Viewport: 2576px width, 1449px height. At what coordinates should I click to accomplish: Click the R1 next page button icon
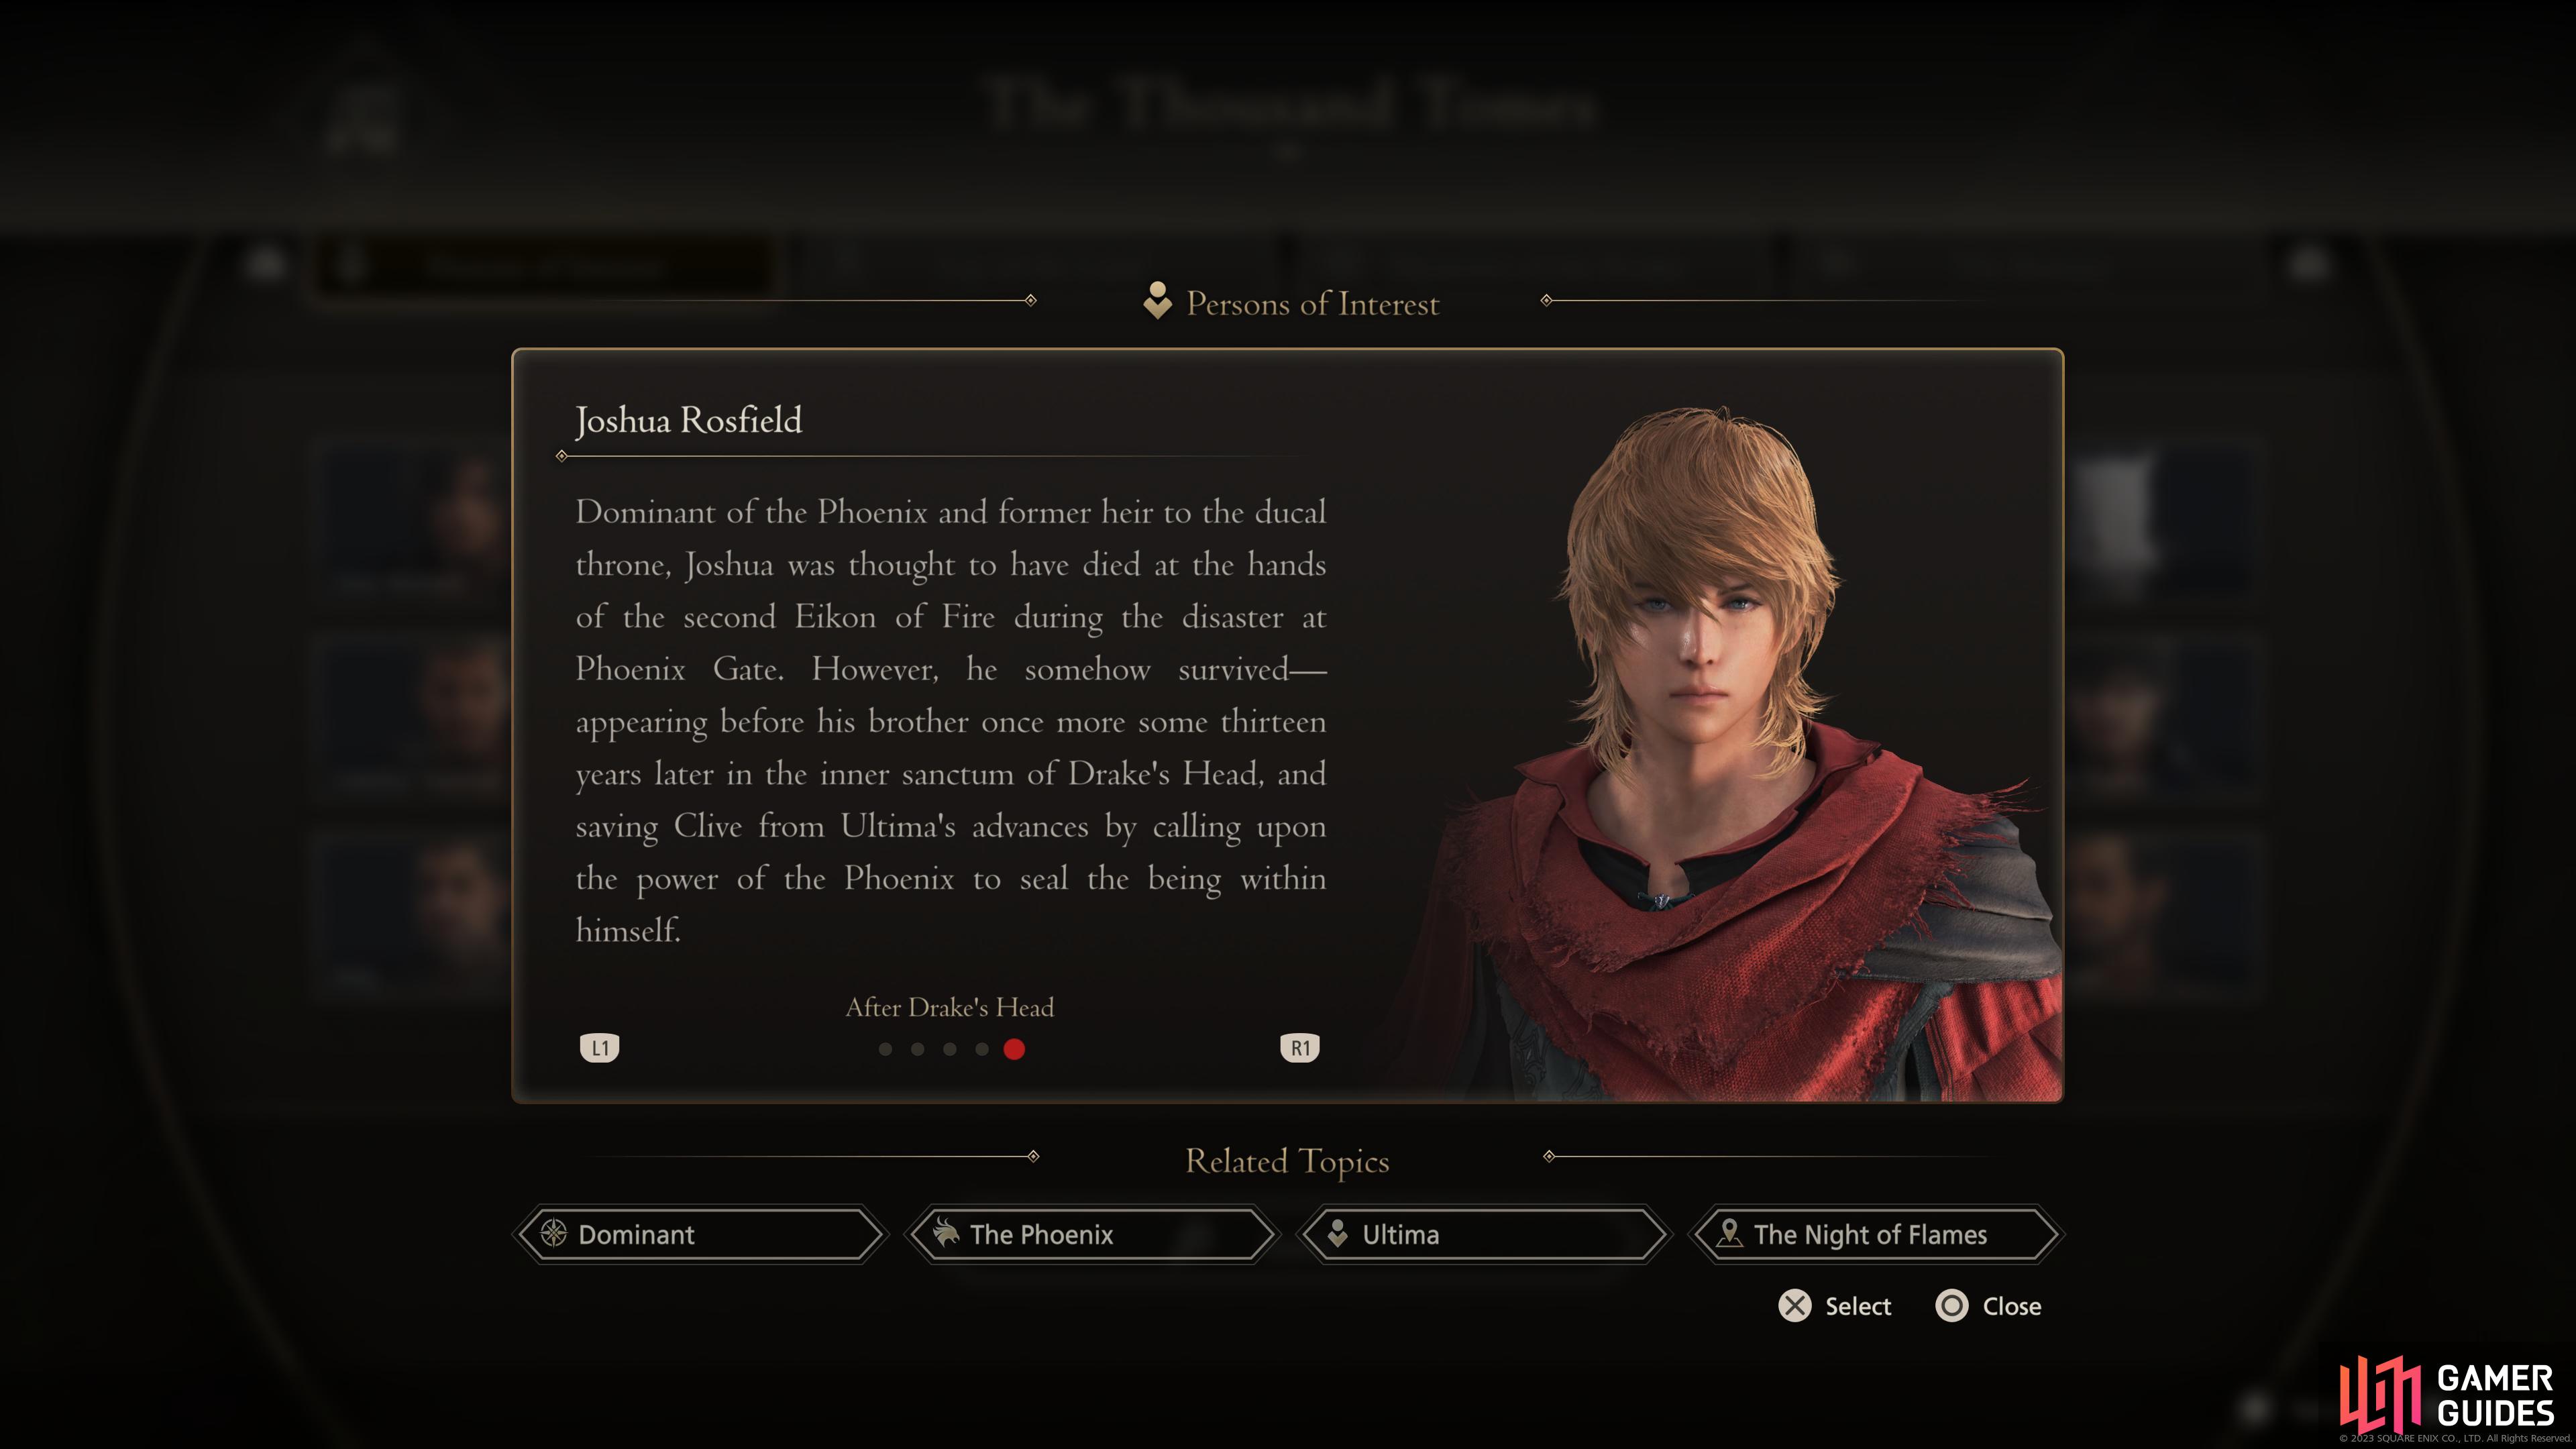pyautogui.click(x=1300, y=1048)
